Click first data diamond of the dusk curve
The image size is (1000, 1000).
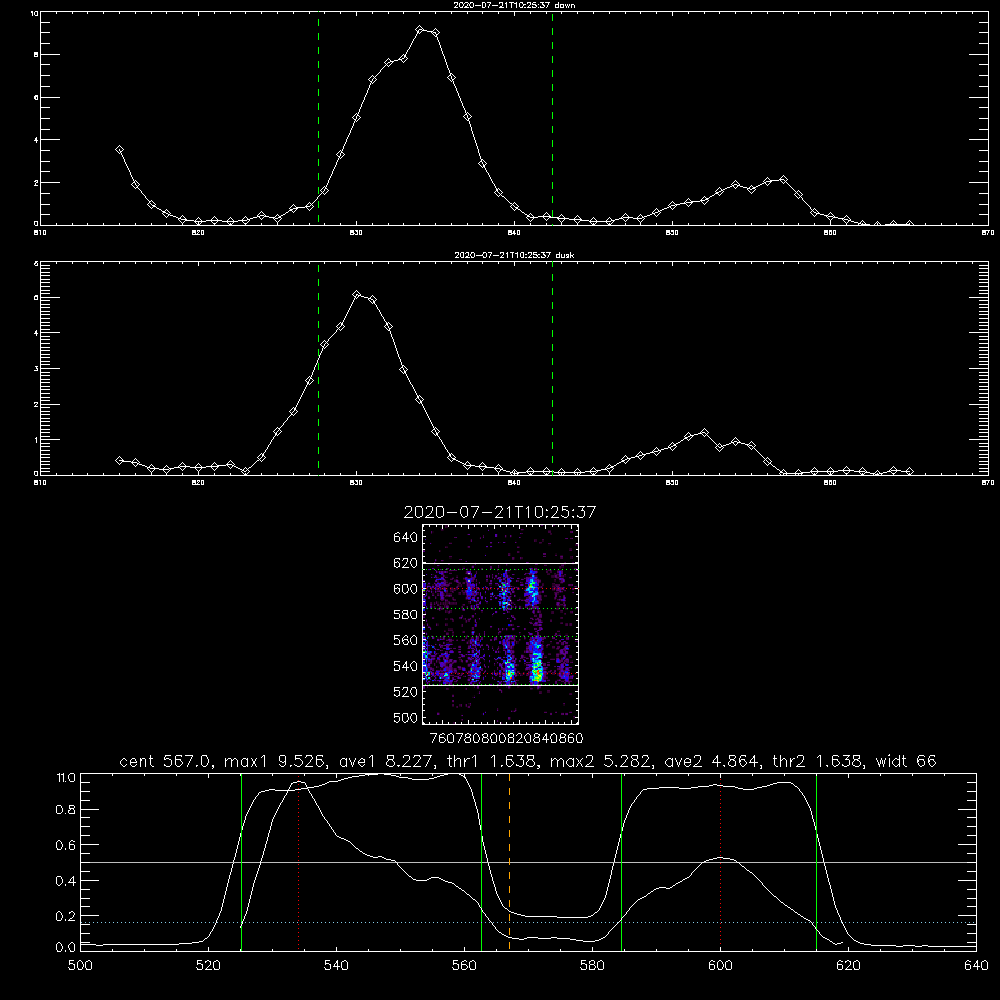[119, 460]
